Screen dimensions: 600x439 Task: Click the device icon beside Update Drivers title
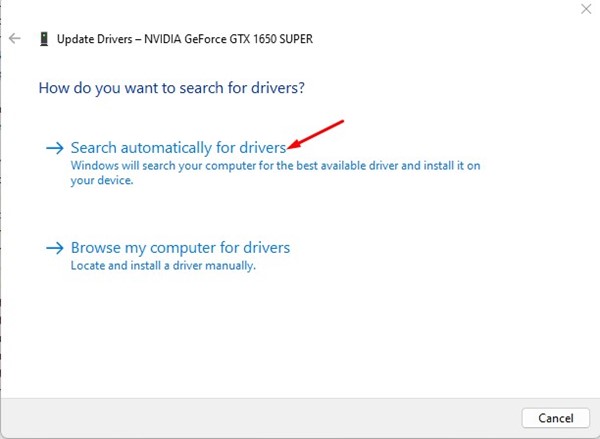42,39
